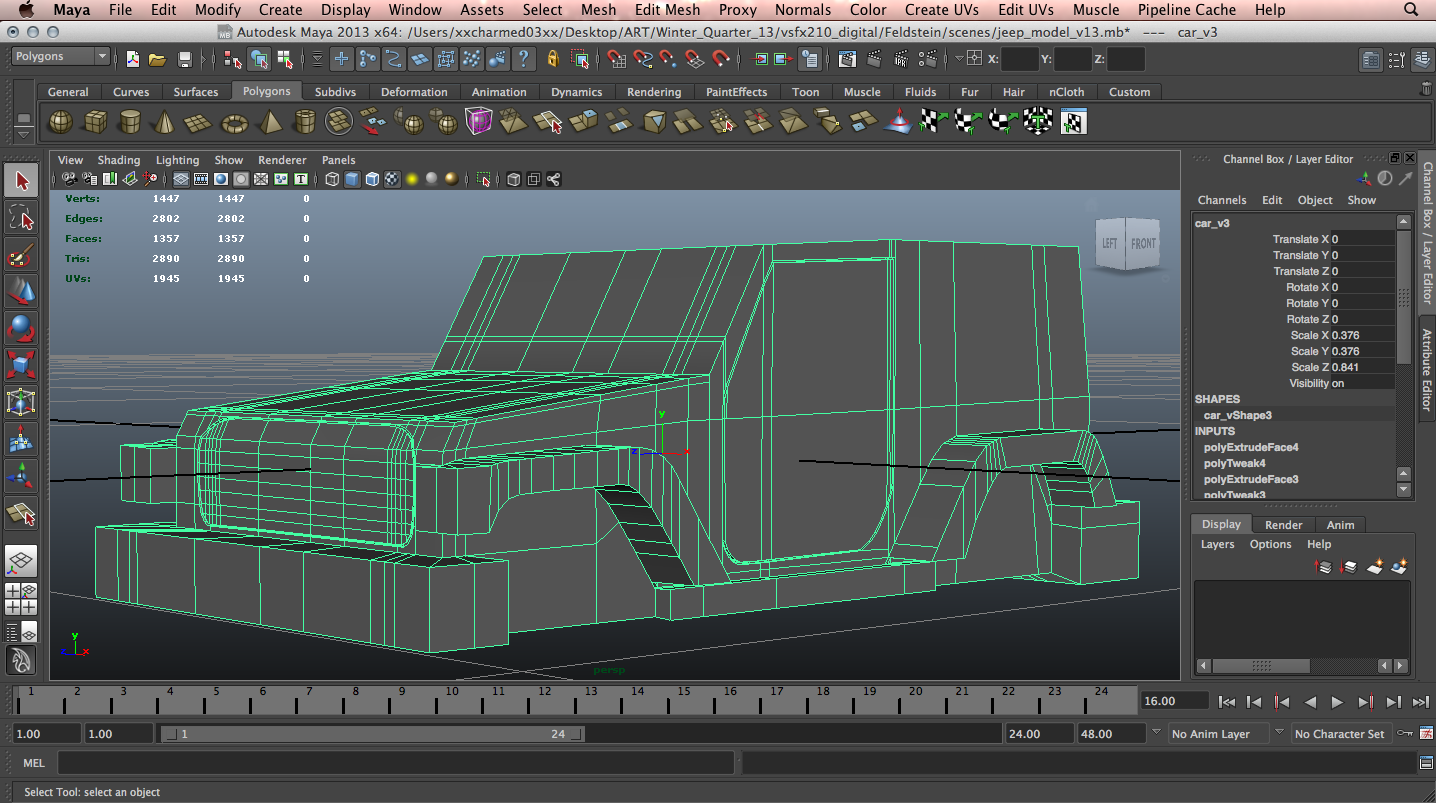Click the polygon cone shelf icon
This screenshot has height=803, width=1436.
[163, 122]
